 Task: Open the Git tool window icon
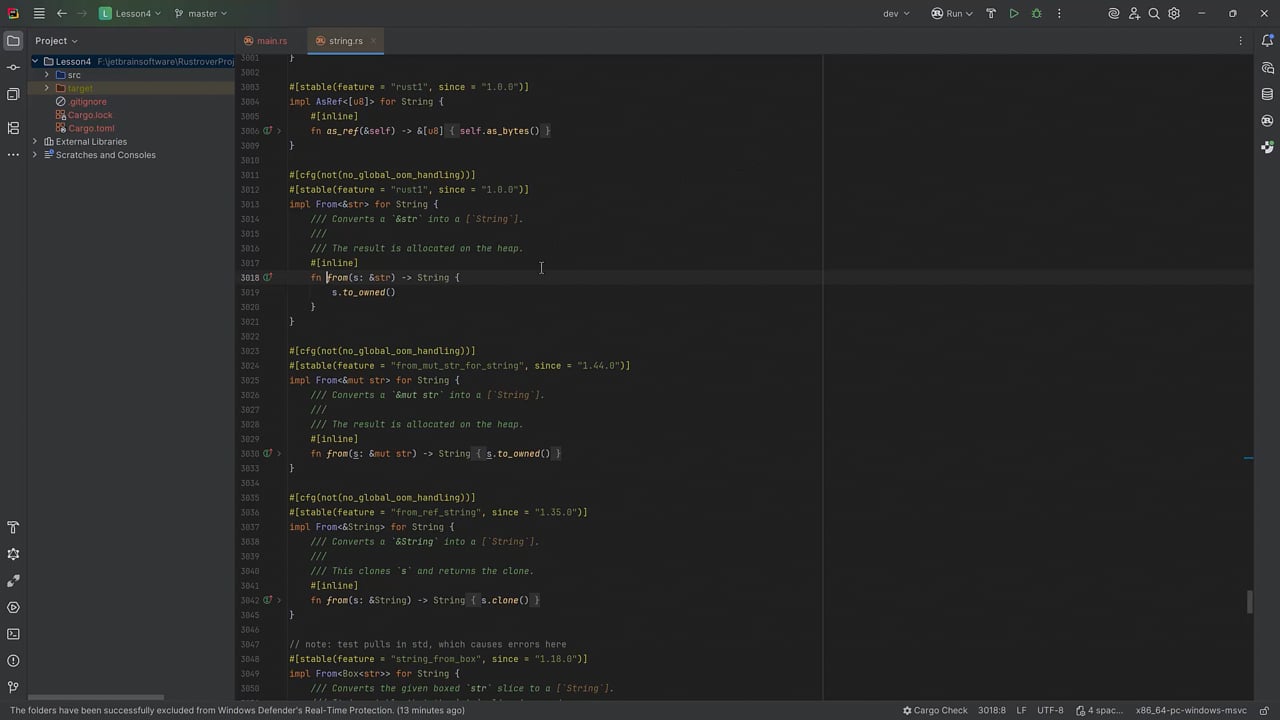coord(13,688)
